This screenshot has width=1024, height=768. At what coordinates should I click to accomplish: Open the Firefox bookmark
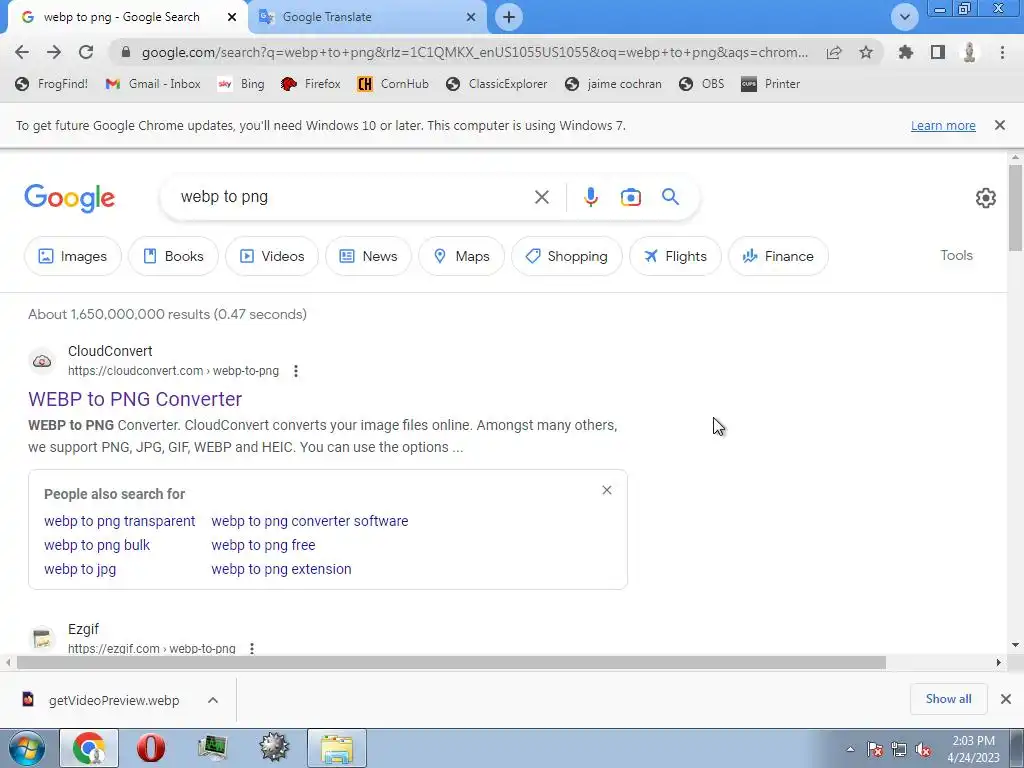click(310, 84)
